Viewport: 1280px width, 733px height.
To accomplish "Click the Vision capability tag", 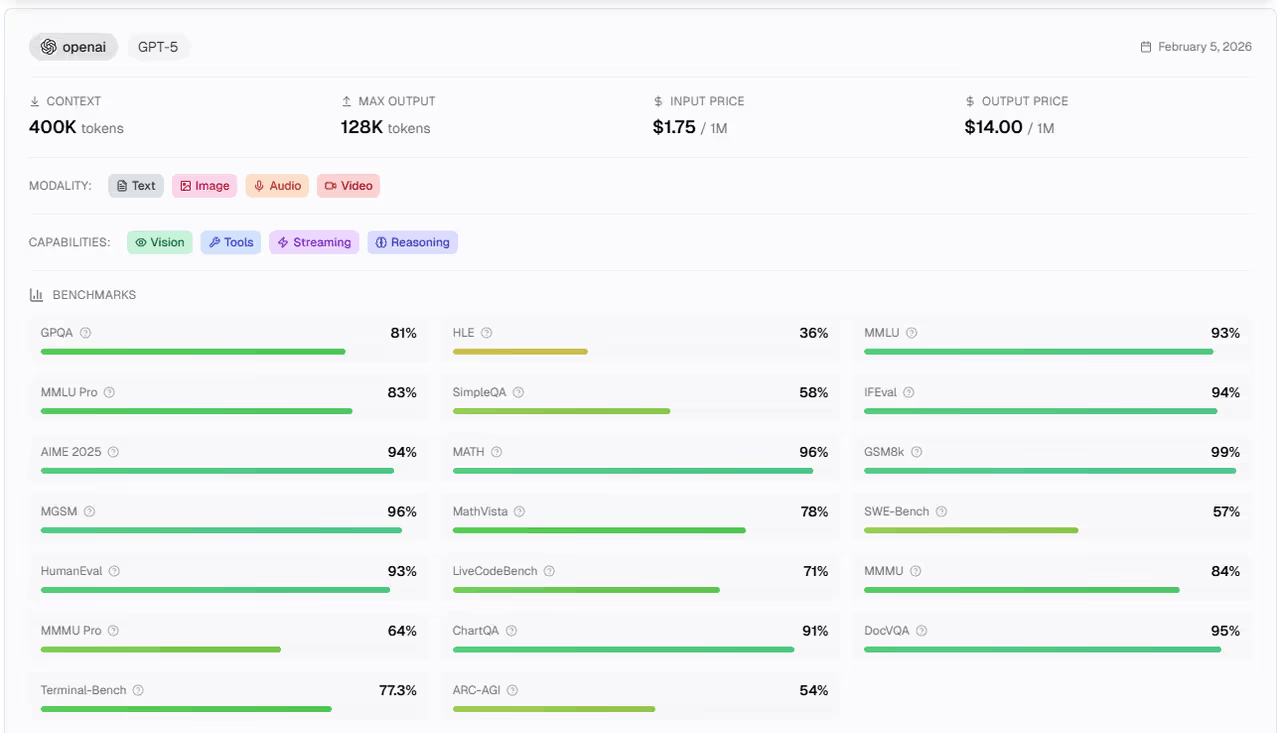I will (160, 243).
